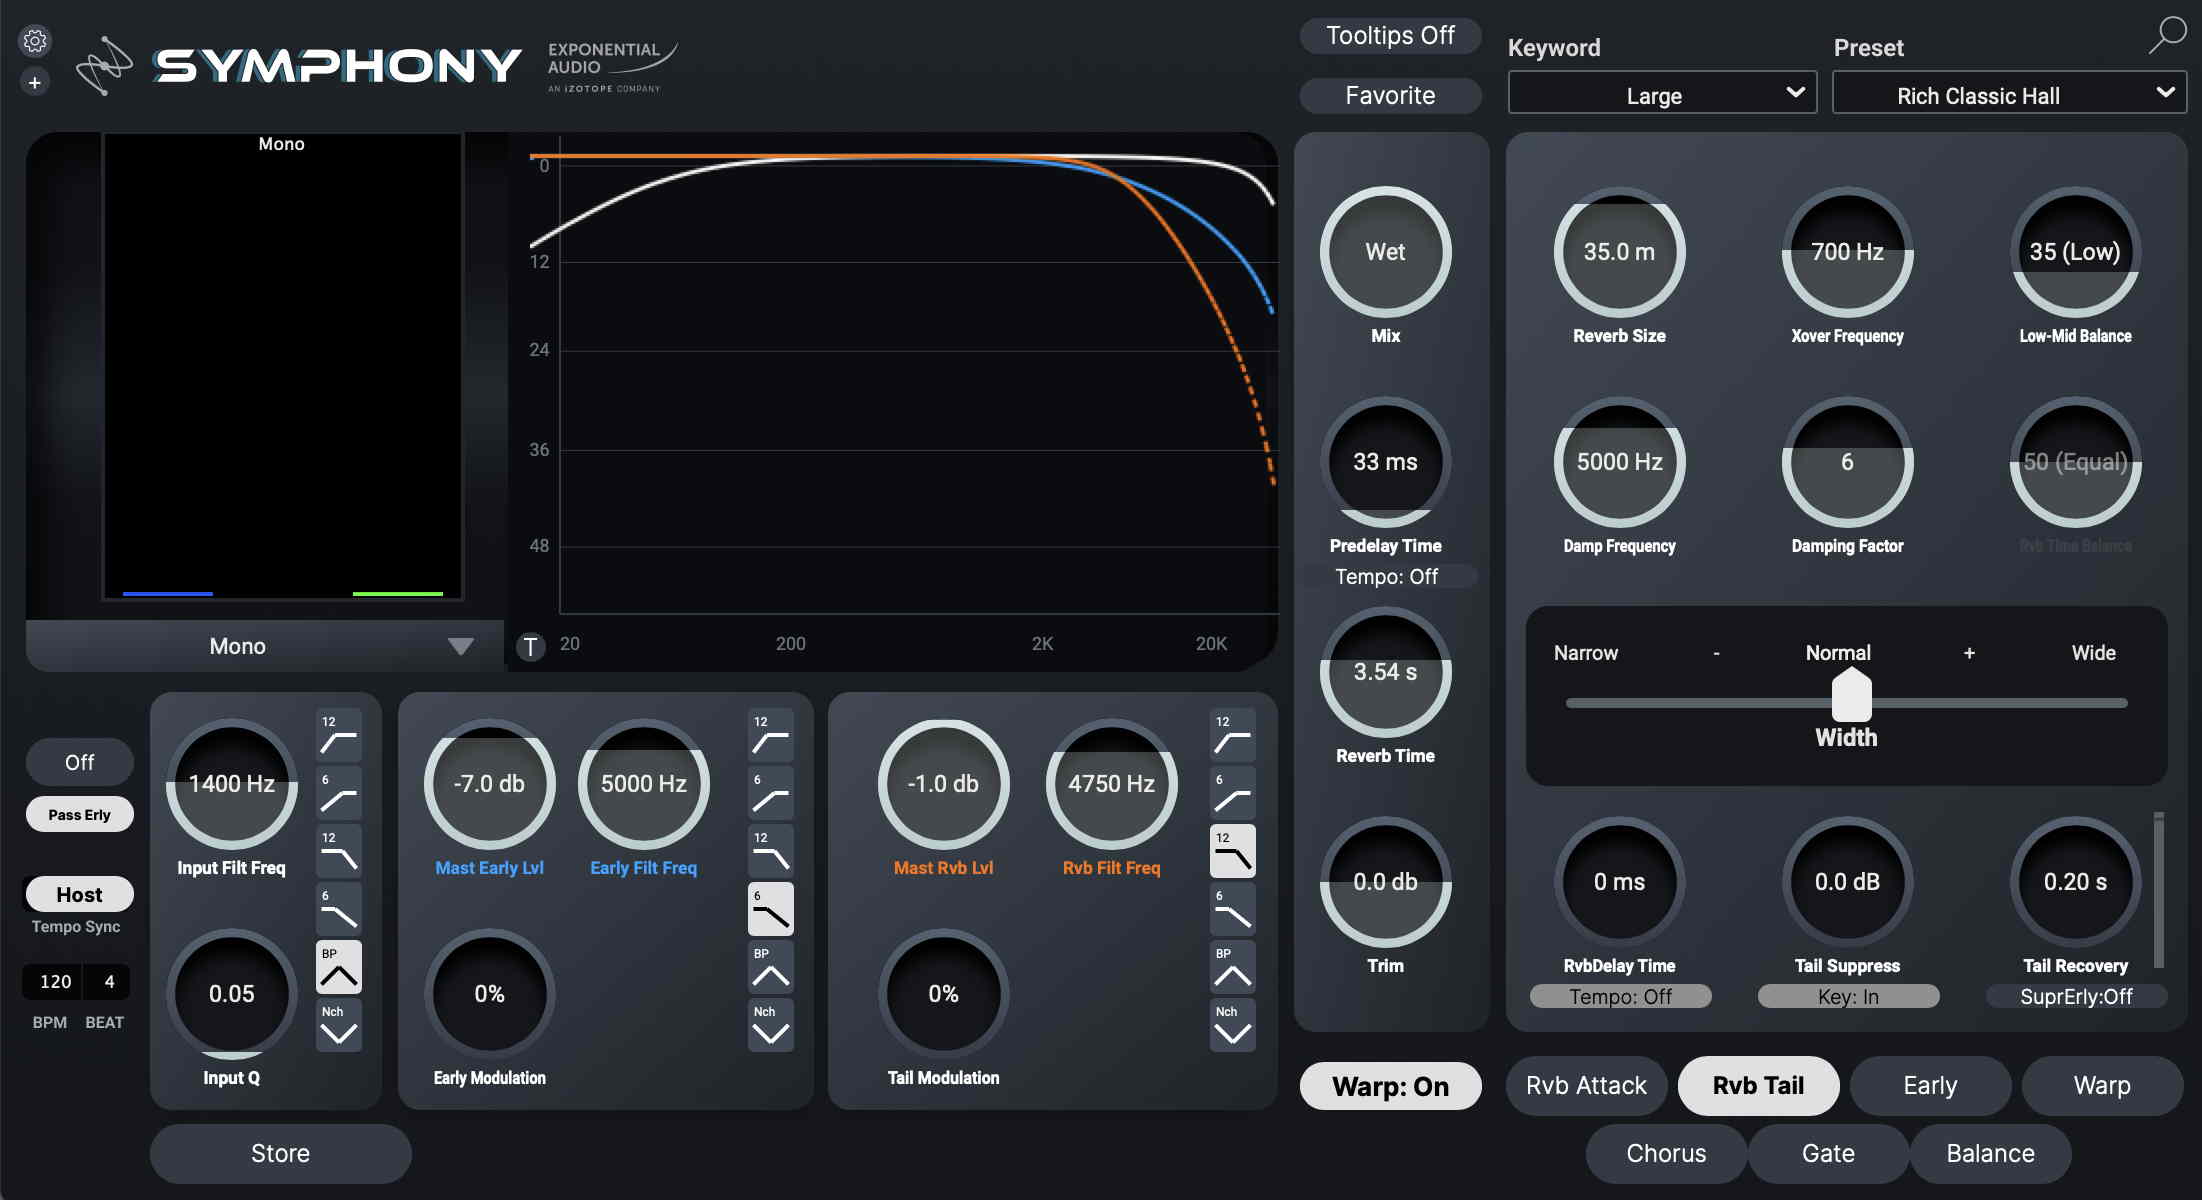Switch to the Warp tab
The width and height of the screenshot is (2202, 1200).
[x=2102, y=1086]
